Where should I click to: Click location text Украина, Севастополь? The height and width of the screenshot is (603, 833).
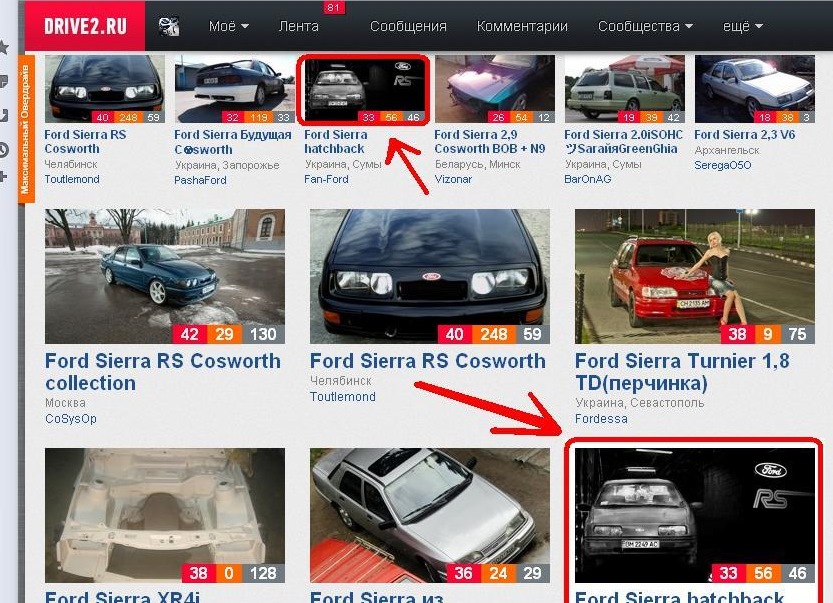click(640, 403)
